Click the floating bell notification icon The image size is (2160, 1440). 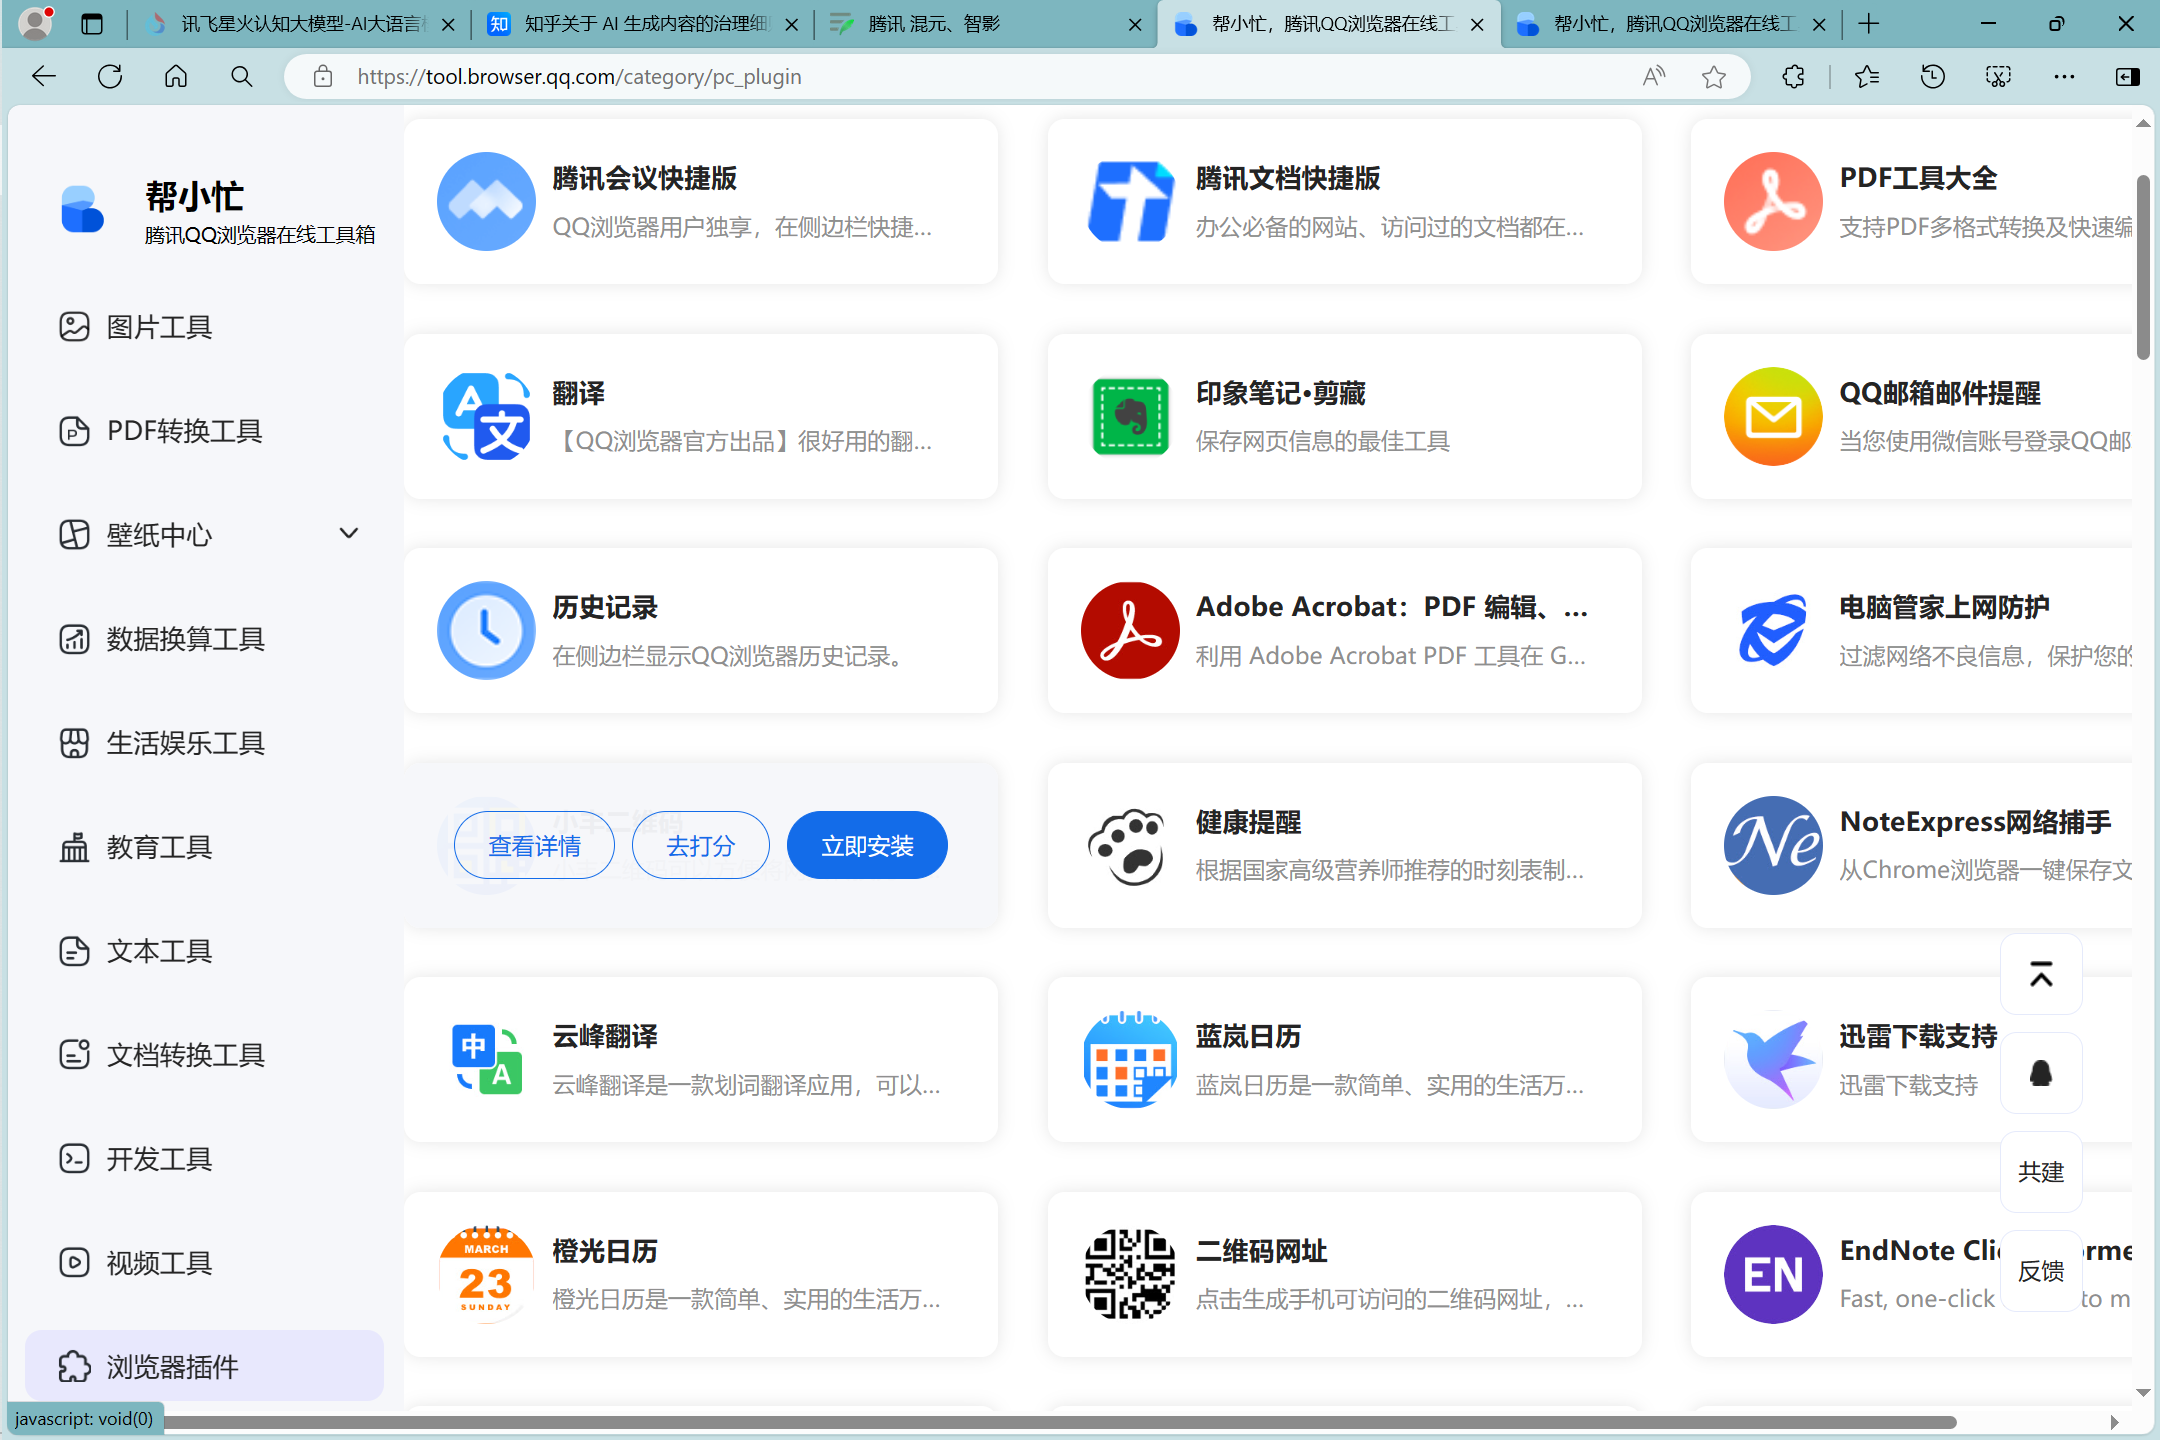[2041, 1073]
